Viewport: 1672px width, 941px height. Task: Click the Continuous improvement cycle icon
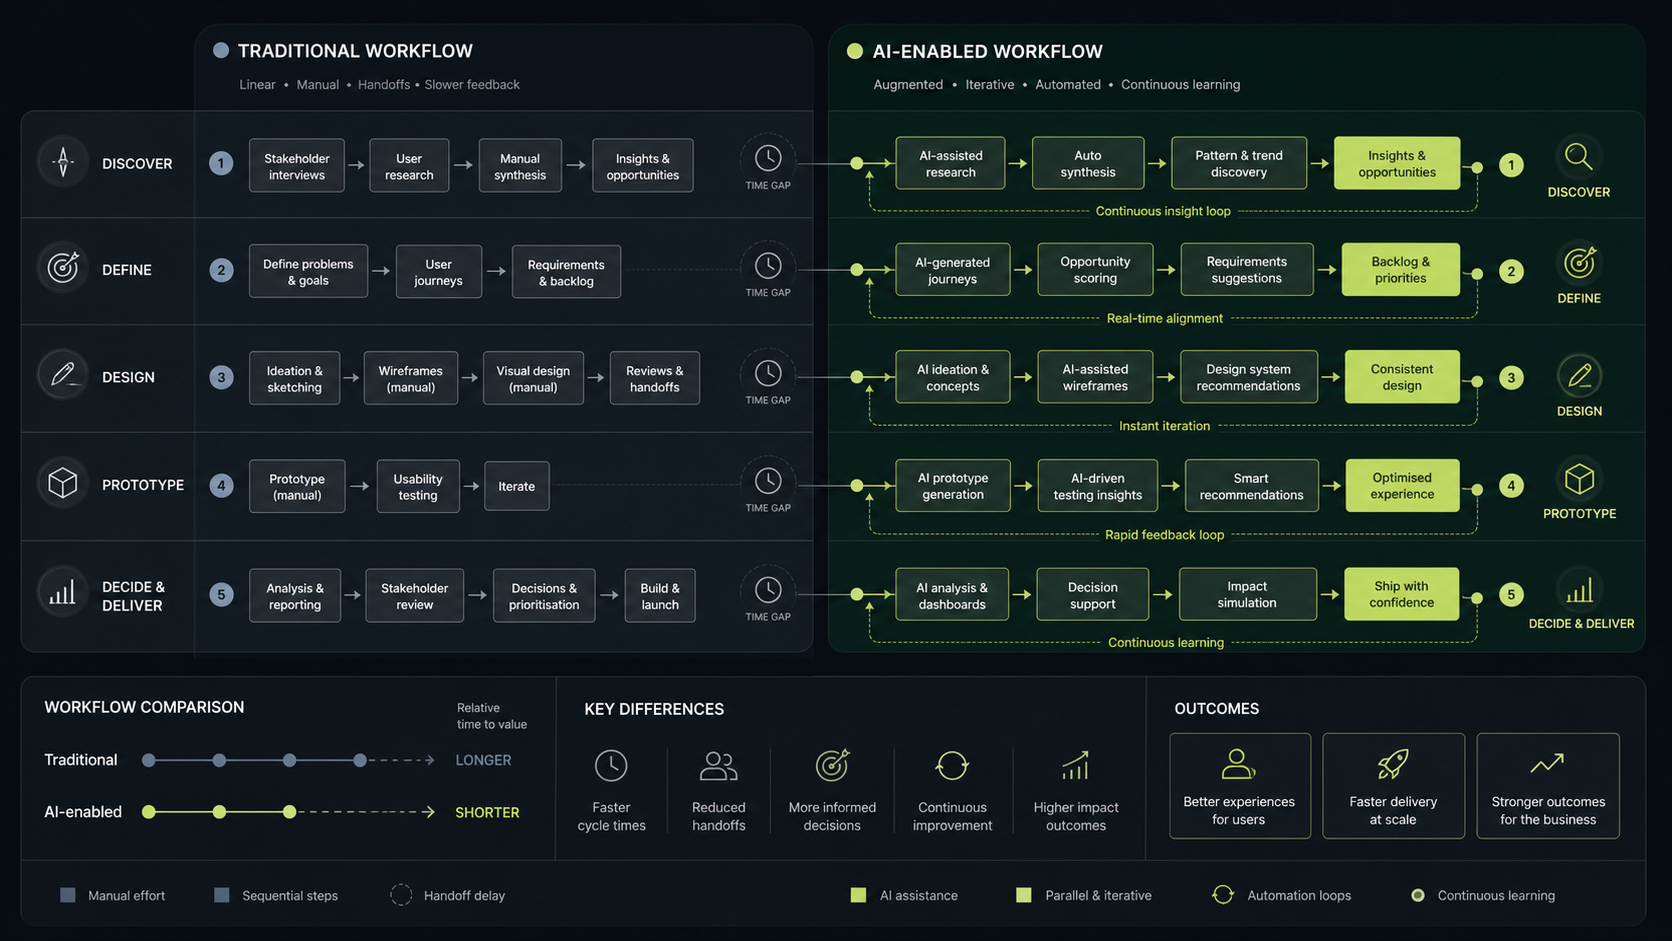[x=952, y=766]
